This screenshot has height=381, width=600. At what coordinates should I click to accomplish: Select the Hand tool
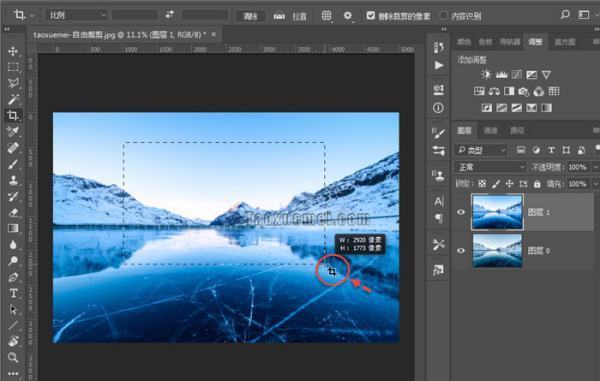[13, 341]
